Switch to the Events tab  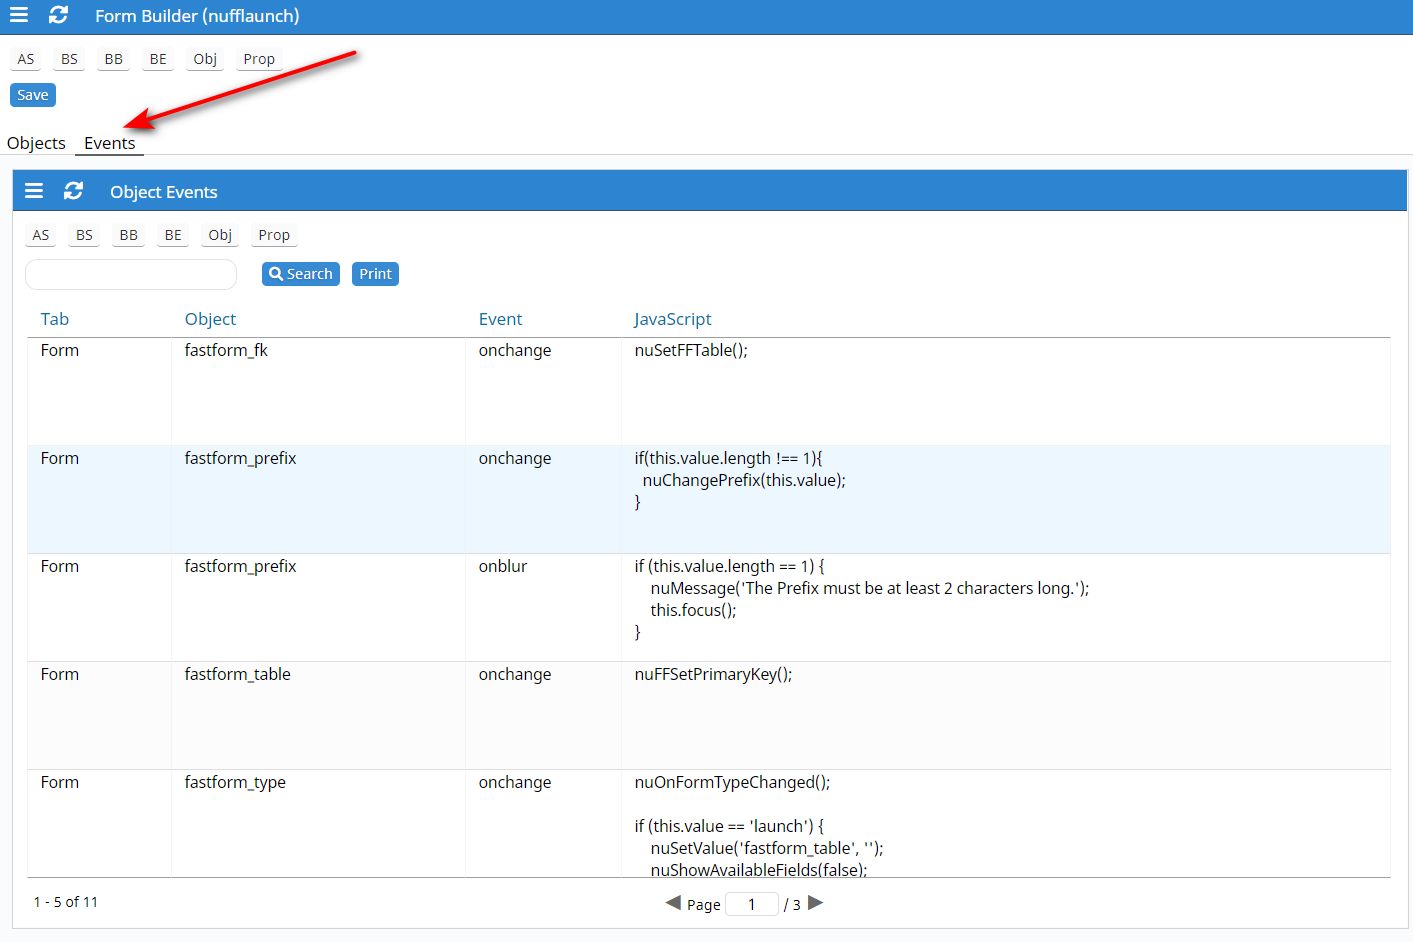(x=110, y=143)
